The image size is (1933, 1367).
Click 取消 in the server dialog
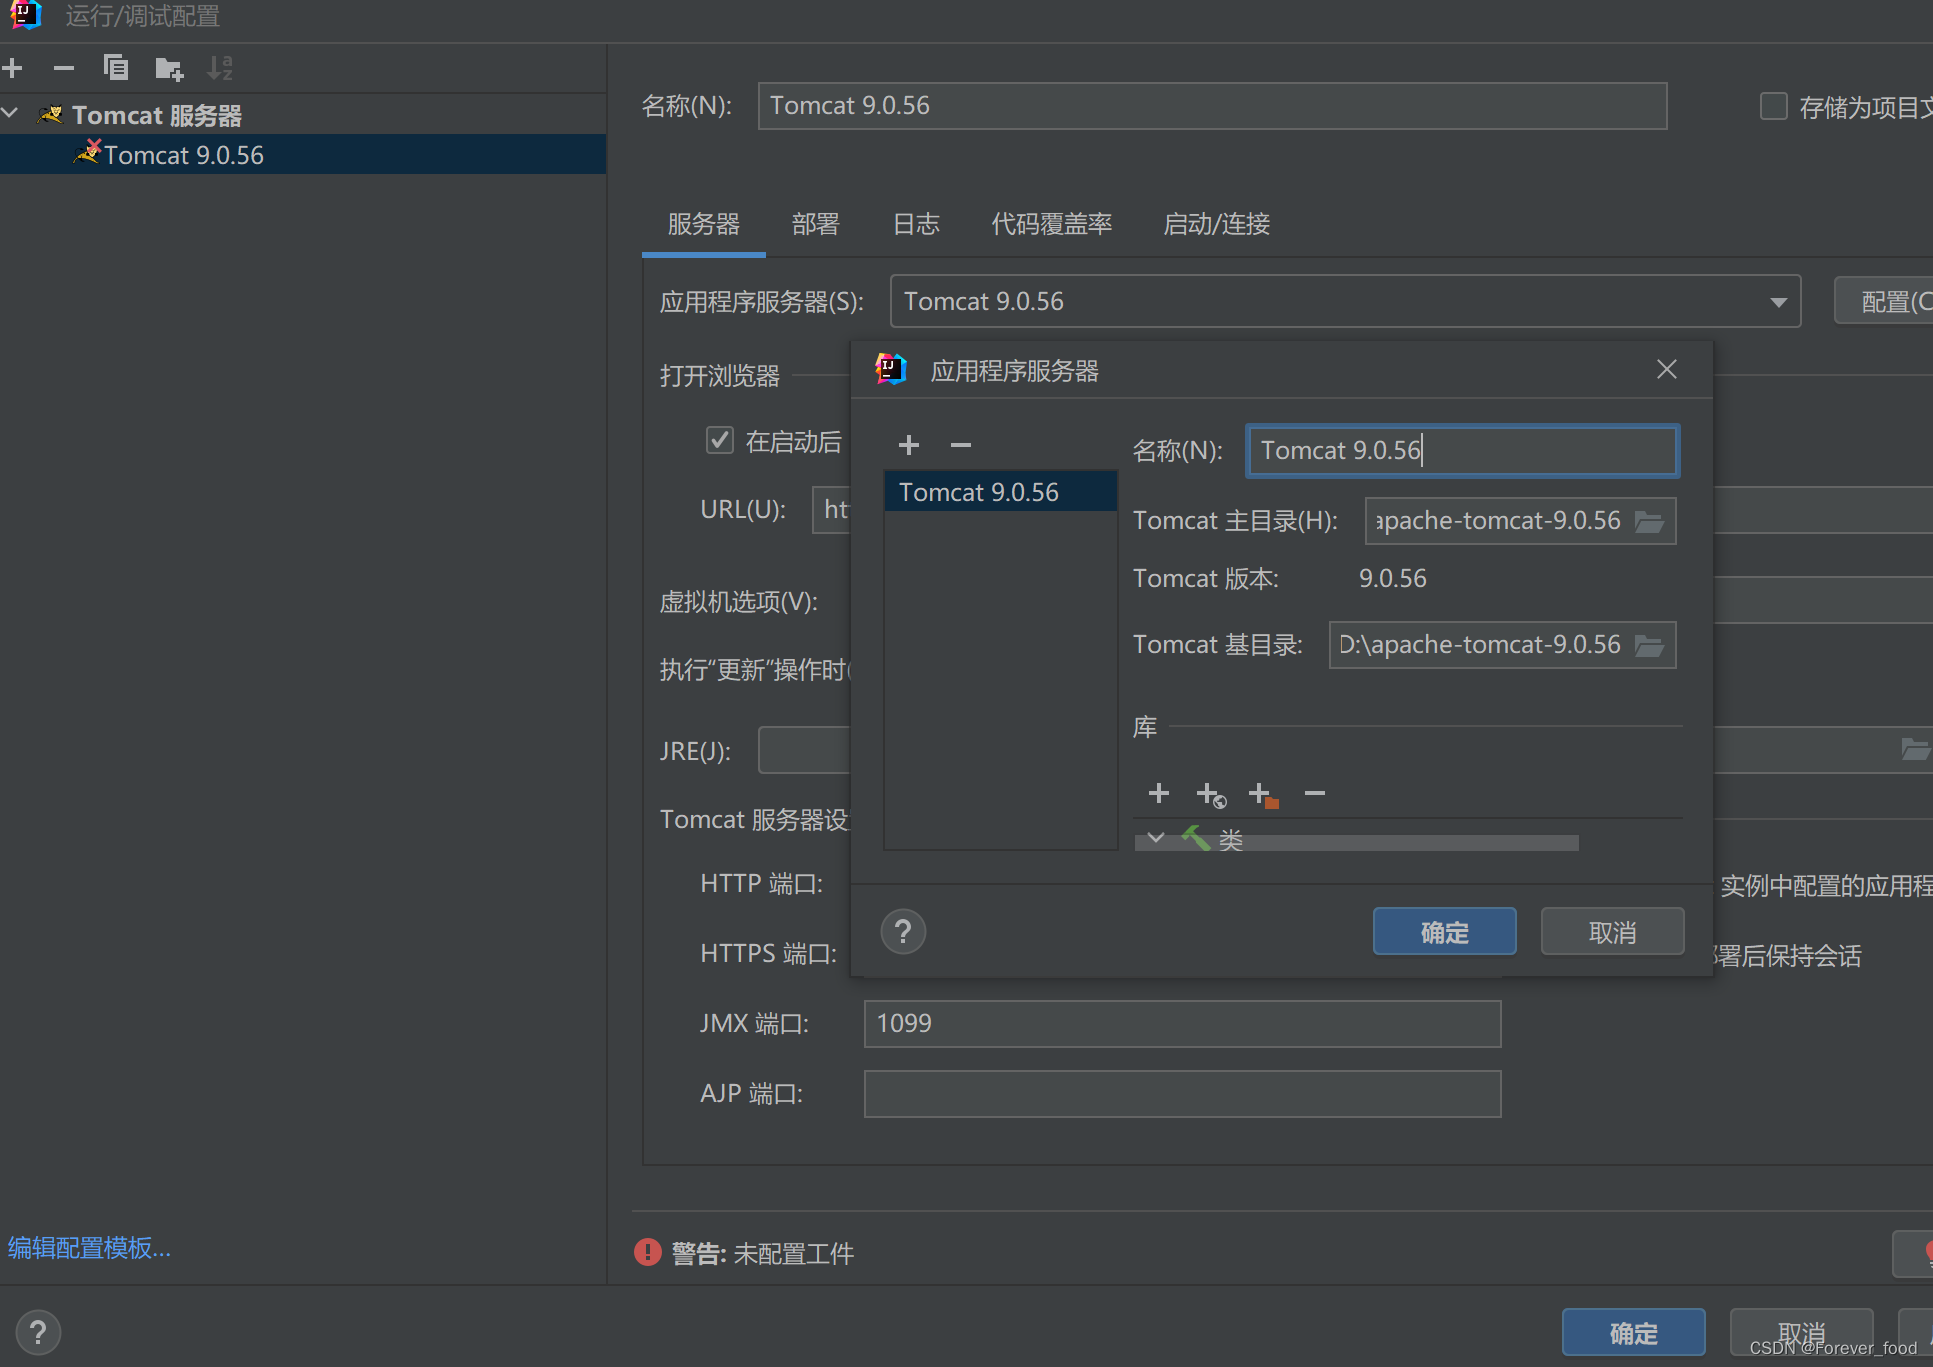click(x=1612, y=932)
